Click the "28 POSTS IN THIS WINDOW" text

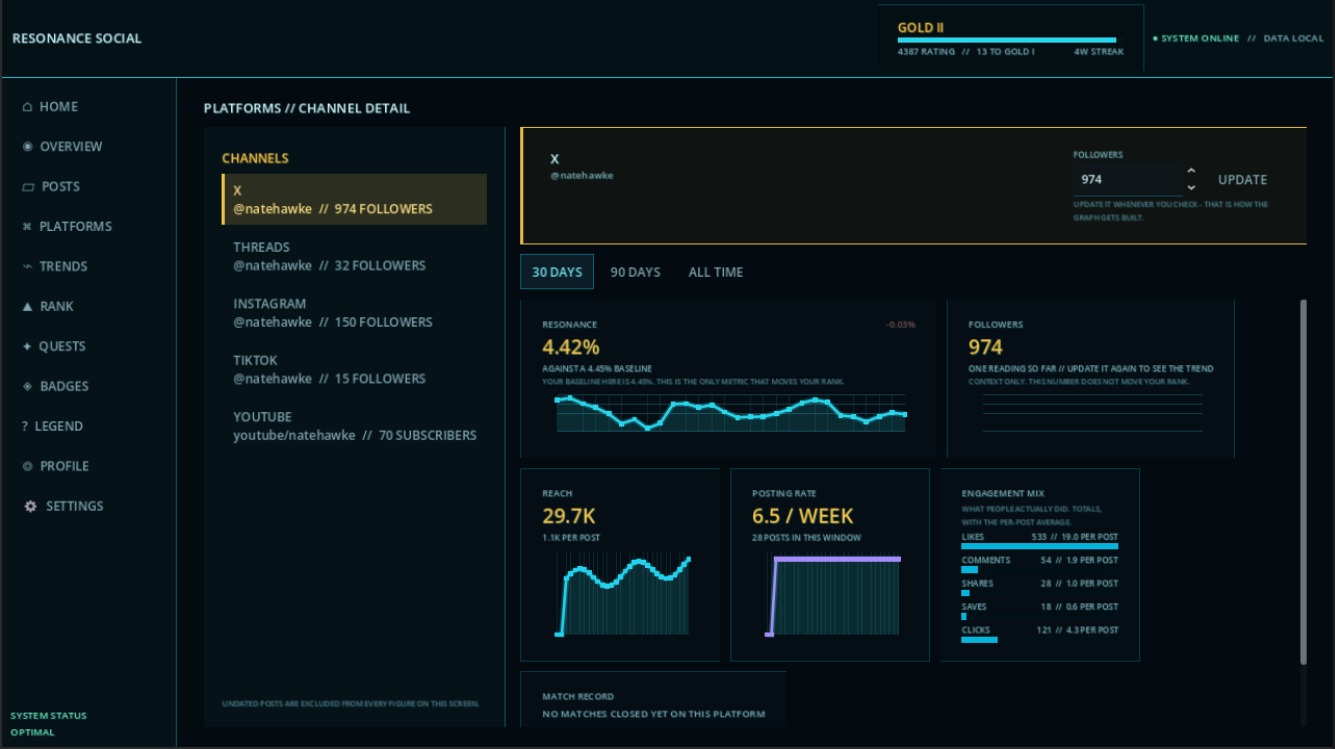(x=806, y=538)
